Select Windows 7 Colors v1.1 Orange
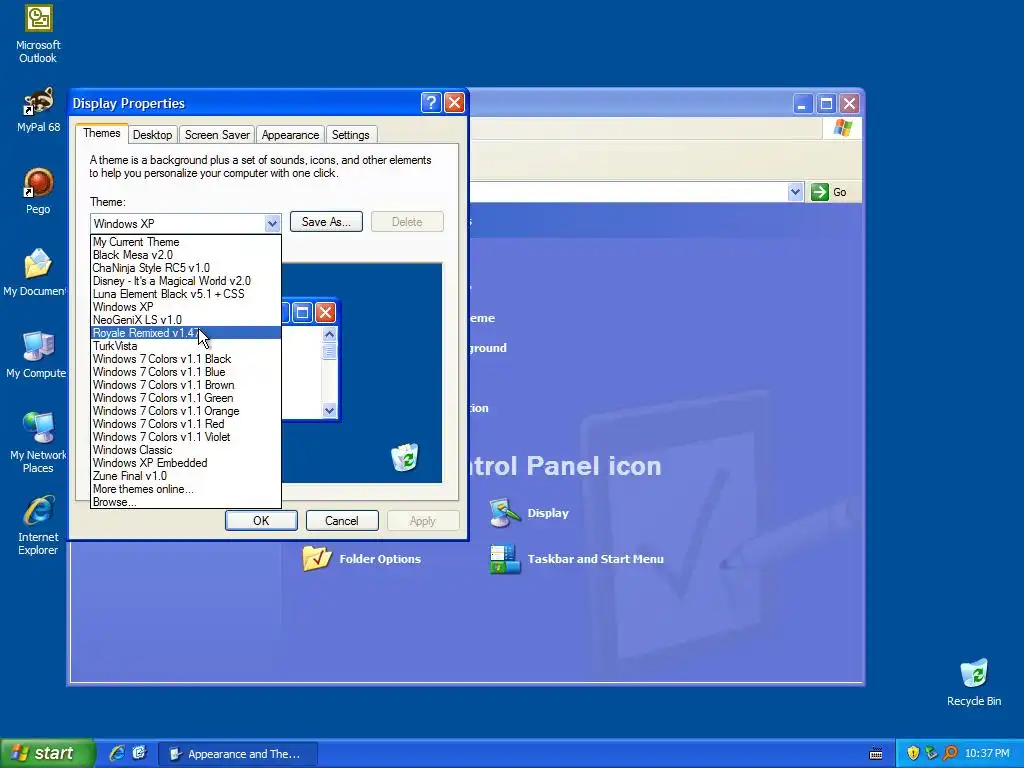The image size is (1024, 768). 186,411
